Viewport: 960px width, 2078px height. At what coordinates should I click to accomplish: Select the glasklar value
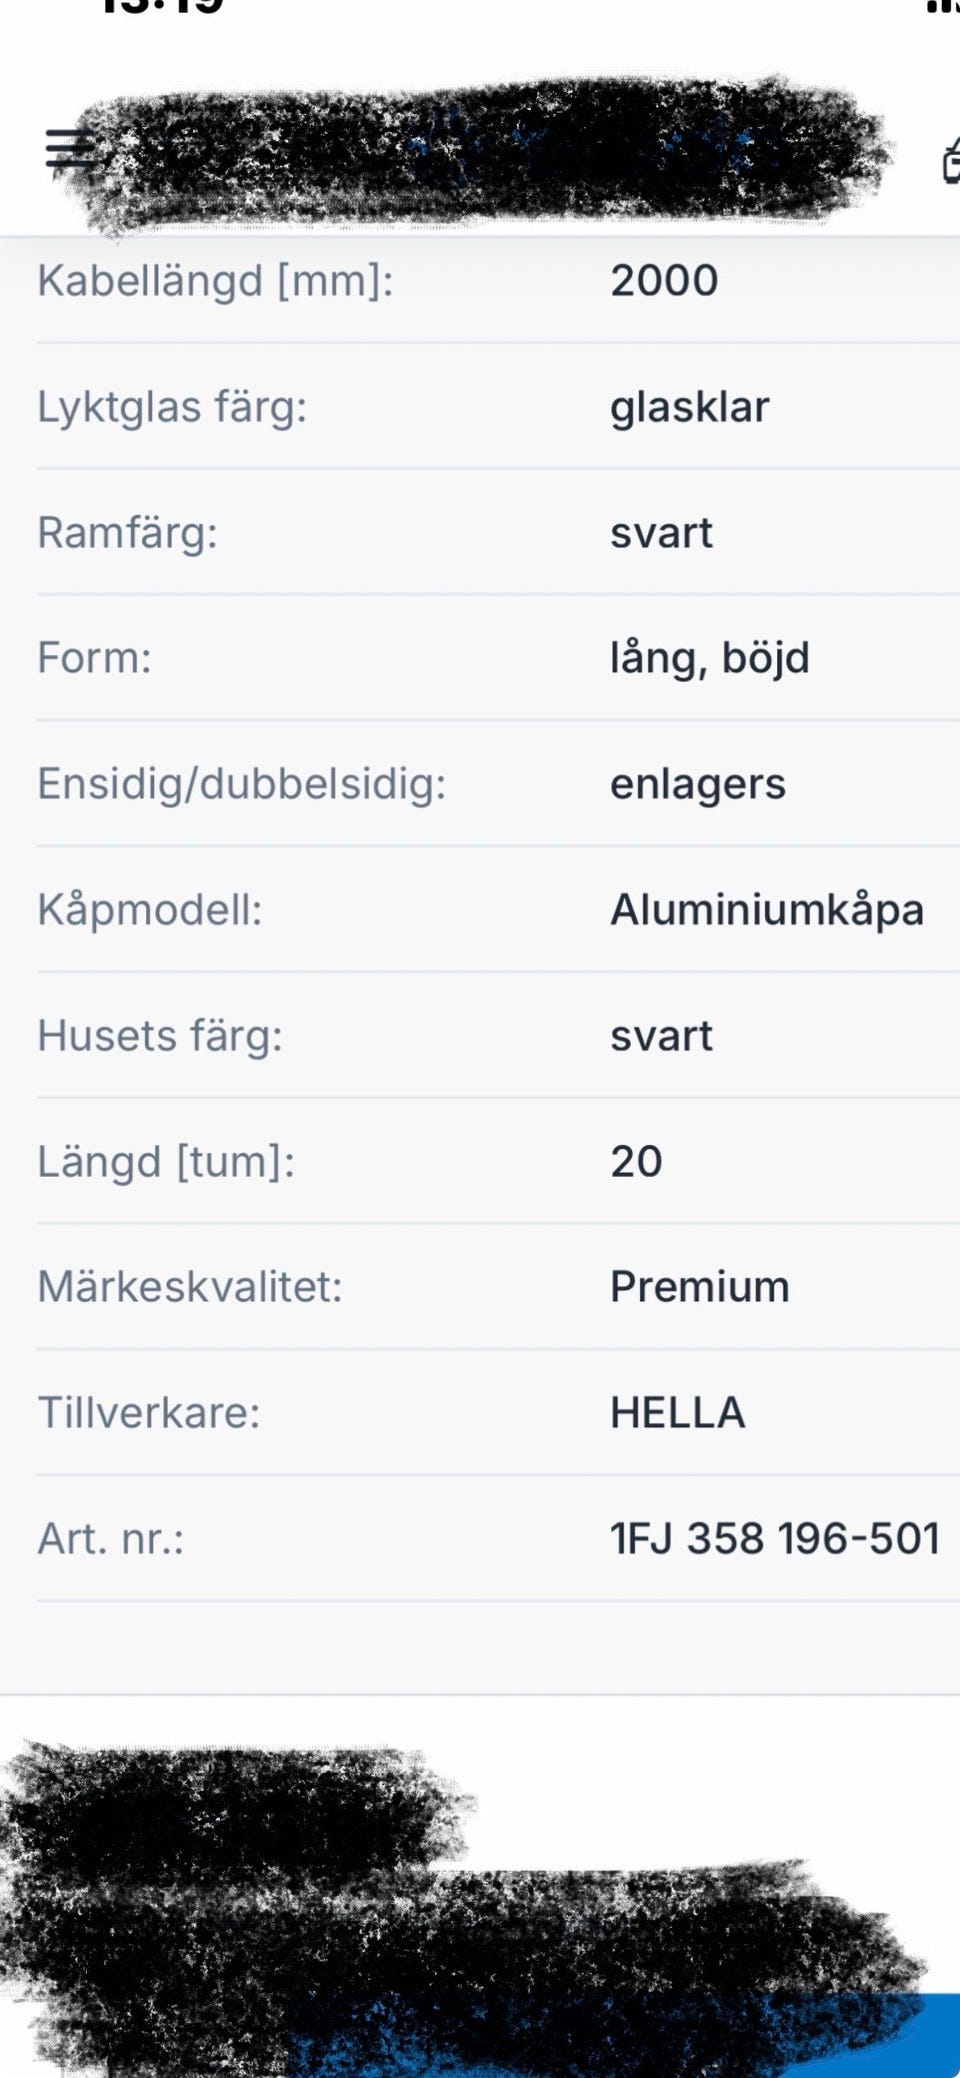click(x=690, y=407)
